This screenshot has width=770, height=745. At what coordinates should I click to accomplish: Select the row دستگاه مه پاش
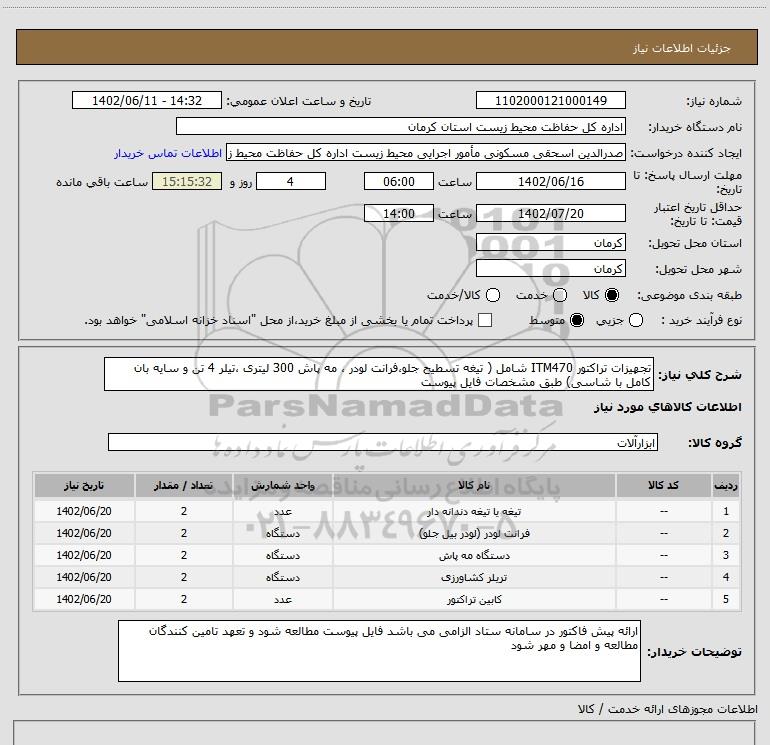(x=387, y=555)
